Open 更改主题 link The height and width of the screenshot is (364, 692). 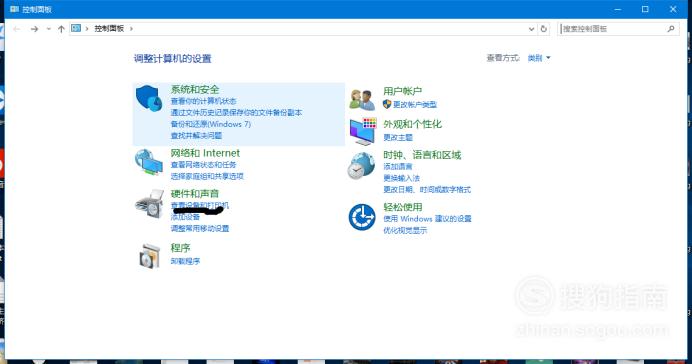[398, 137]
